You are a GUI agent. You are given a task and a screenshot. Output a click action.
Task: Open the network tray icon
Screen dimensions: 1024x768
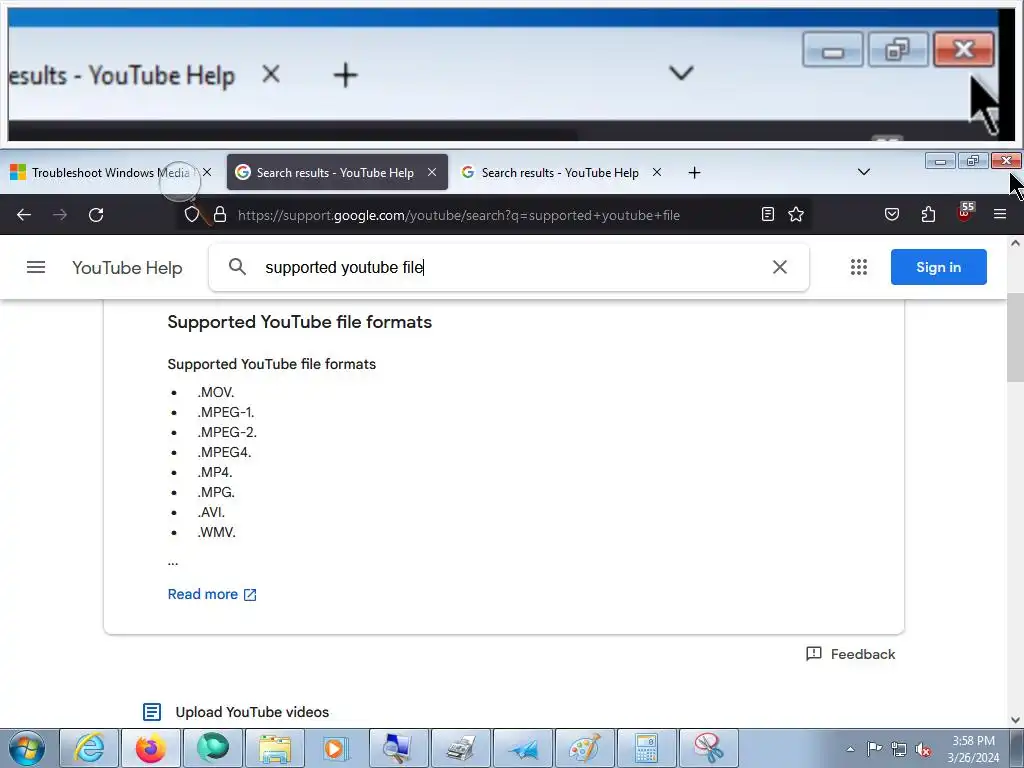tap(899, 749)
